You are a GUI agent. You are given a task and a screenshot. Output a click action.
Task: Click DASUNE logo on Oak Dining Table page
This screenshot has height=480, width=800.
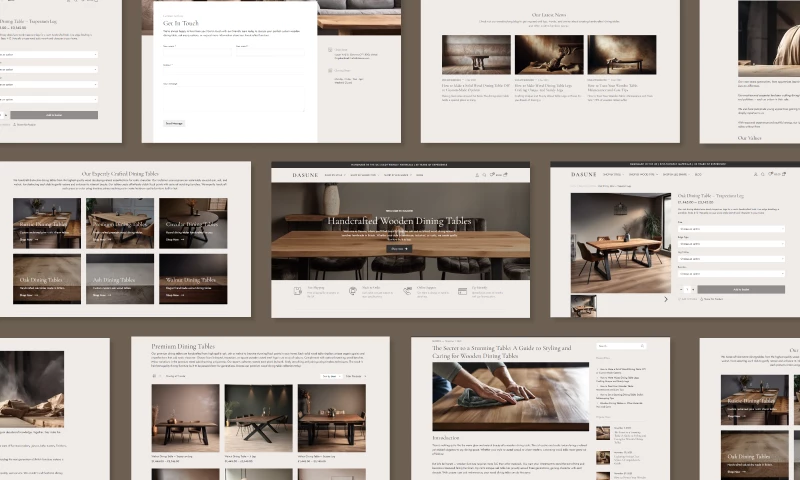pyautogui.click(x=584, y=174)
